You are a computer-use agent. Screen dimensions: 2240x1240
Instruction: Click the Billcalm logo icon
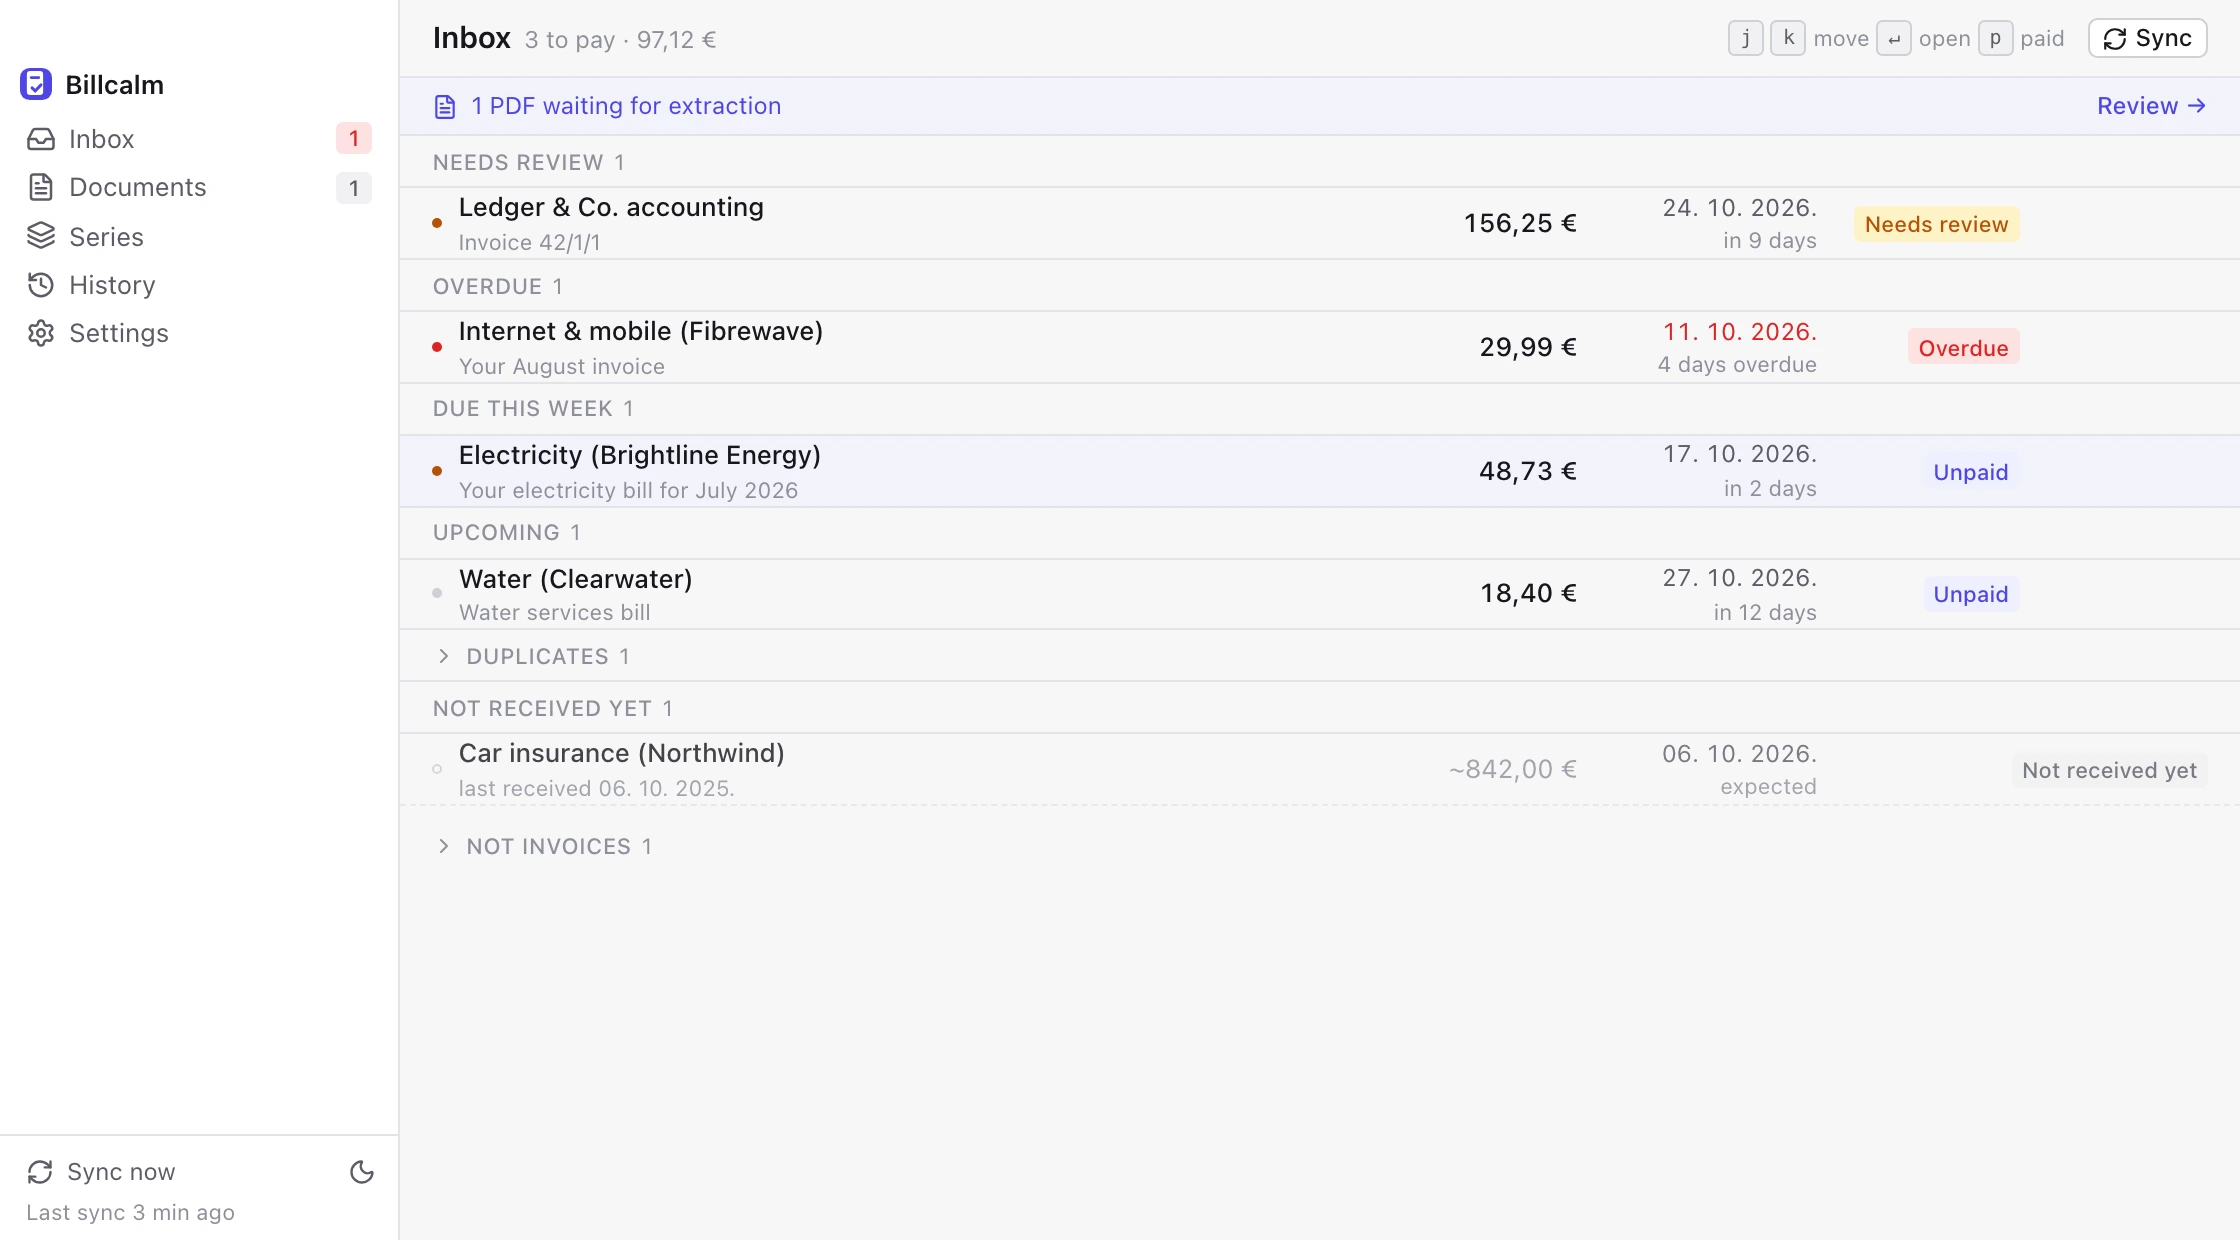click(x=36, y=84)
